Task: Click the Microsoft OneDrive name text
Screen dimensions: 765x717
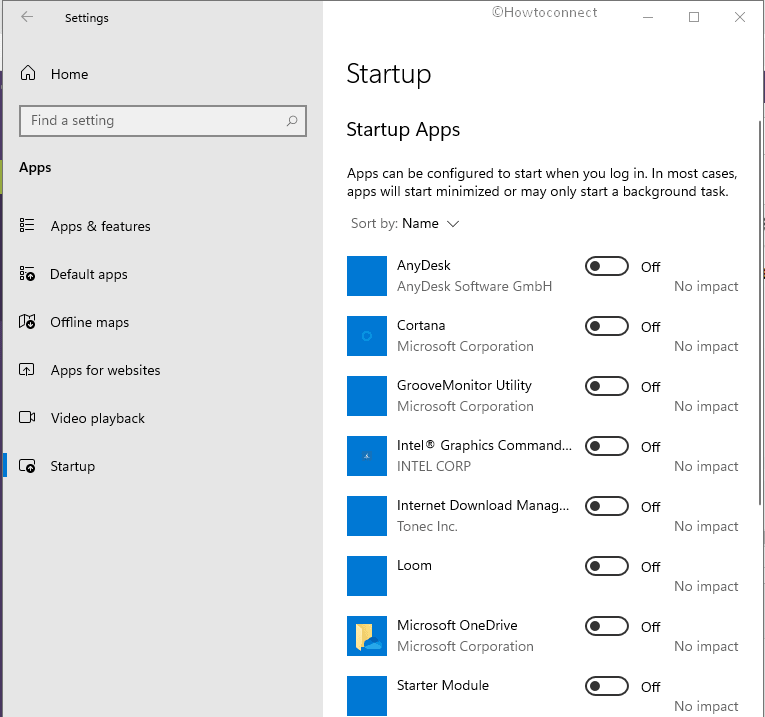Action: (x=457, y=625)
